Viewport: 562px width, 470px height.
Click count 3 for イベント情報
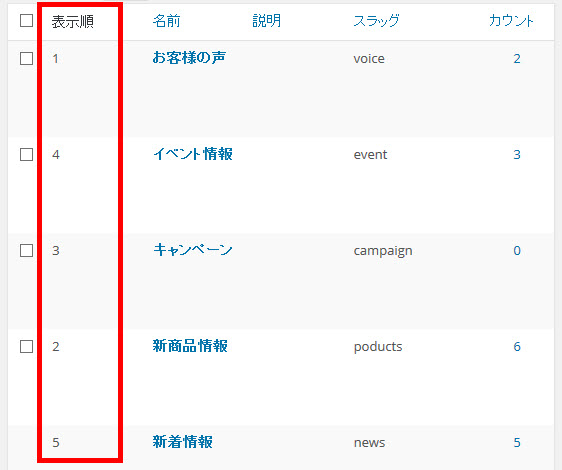517,155
